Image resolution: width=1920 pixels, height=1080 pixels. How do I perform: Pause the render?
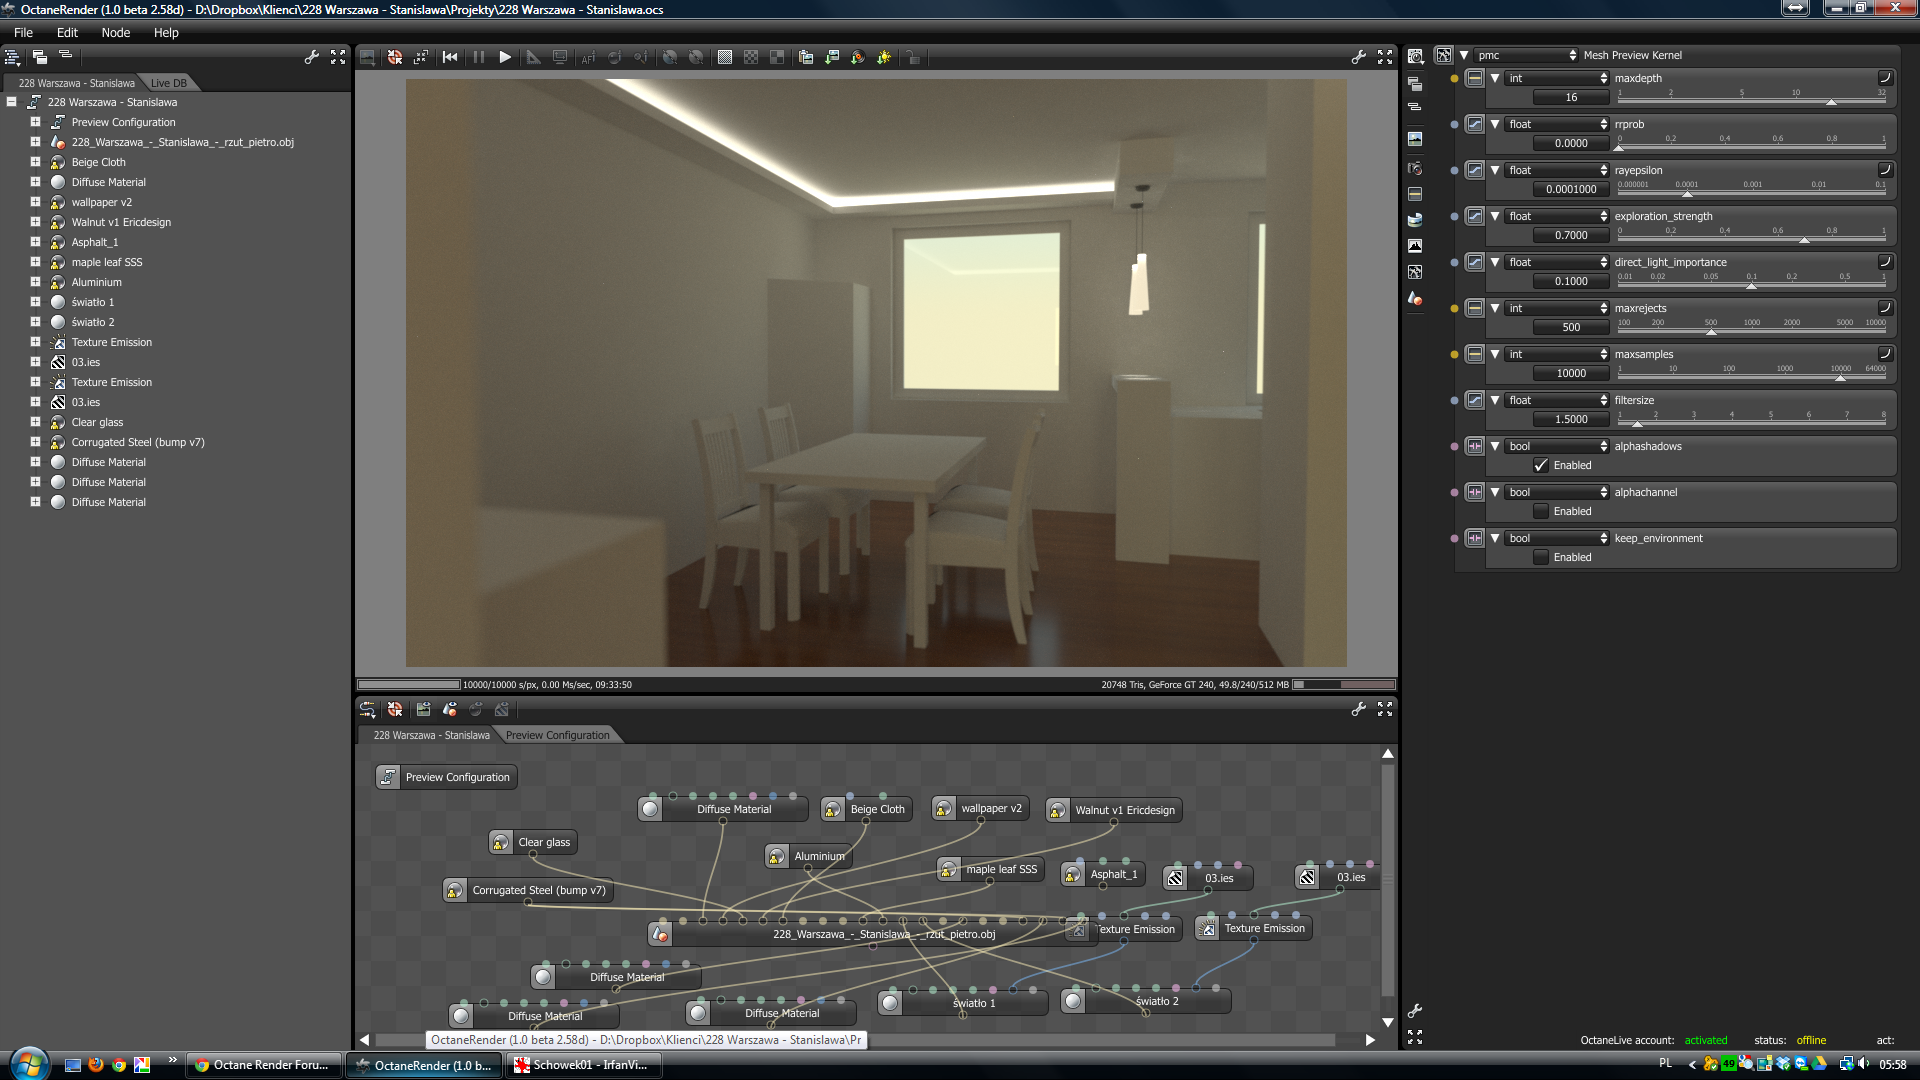[x=478, y=57]
